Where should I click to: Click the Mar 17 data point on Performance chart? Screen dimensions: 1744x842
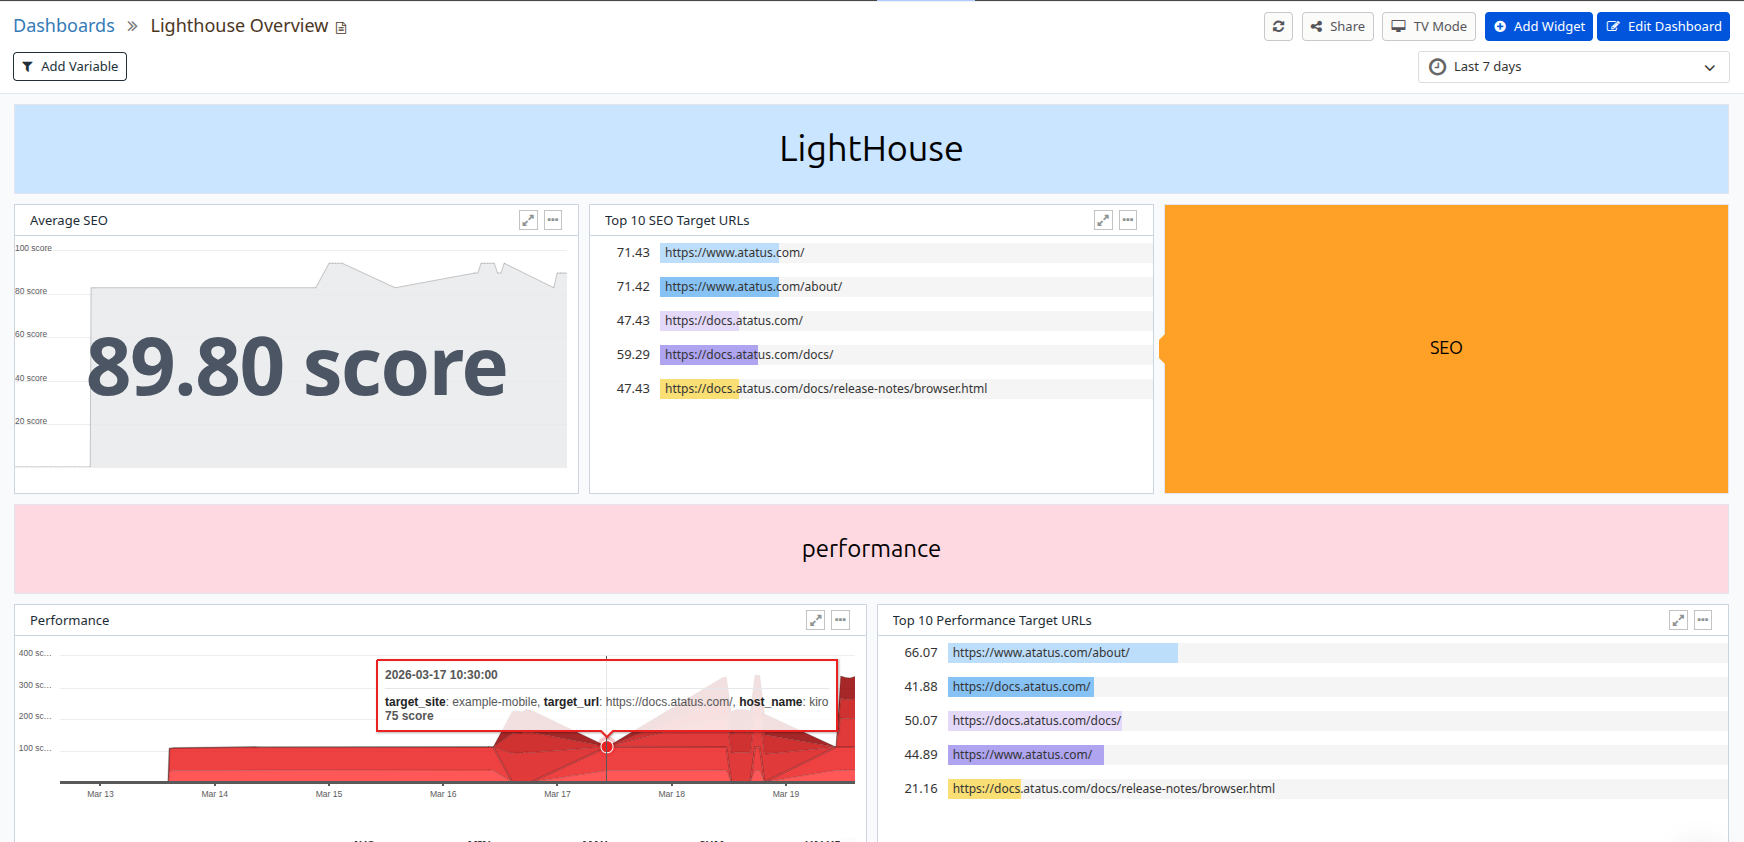(x=607, y=747)
